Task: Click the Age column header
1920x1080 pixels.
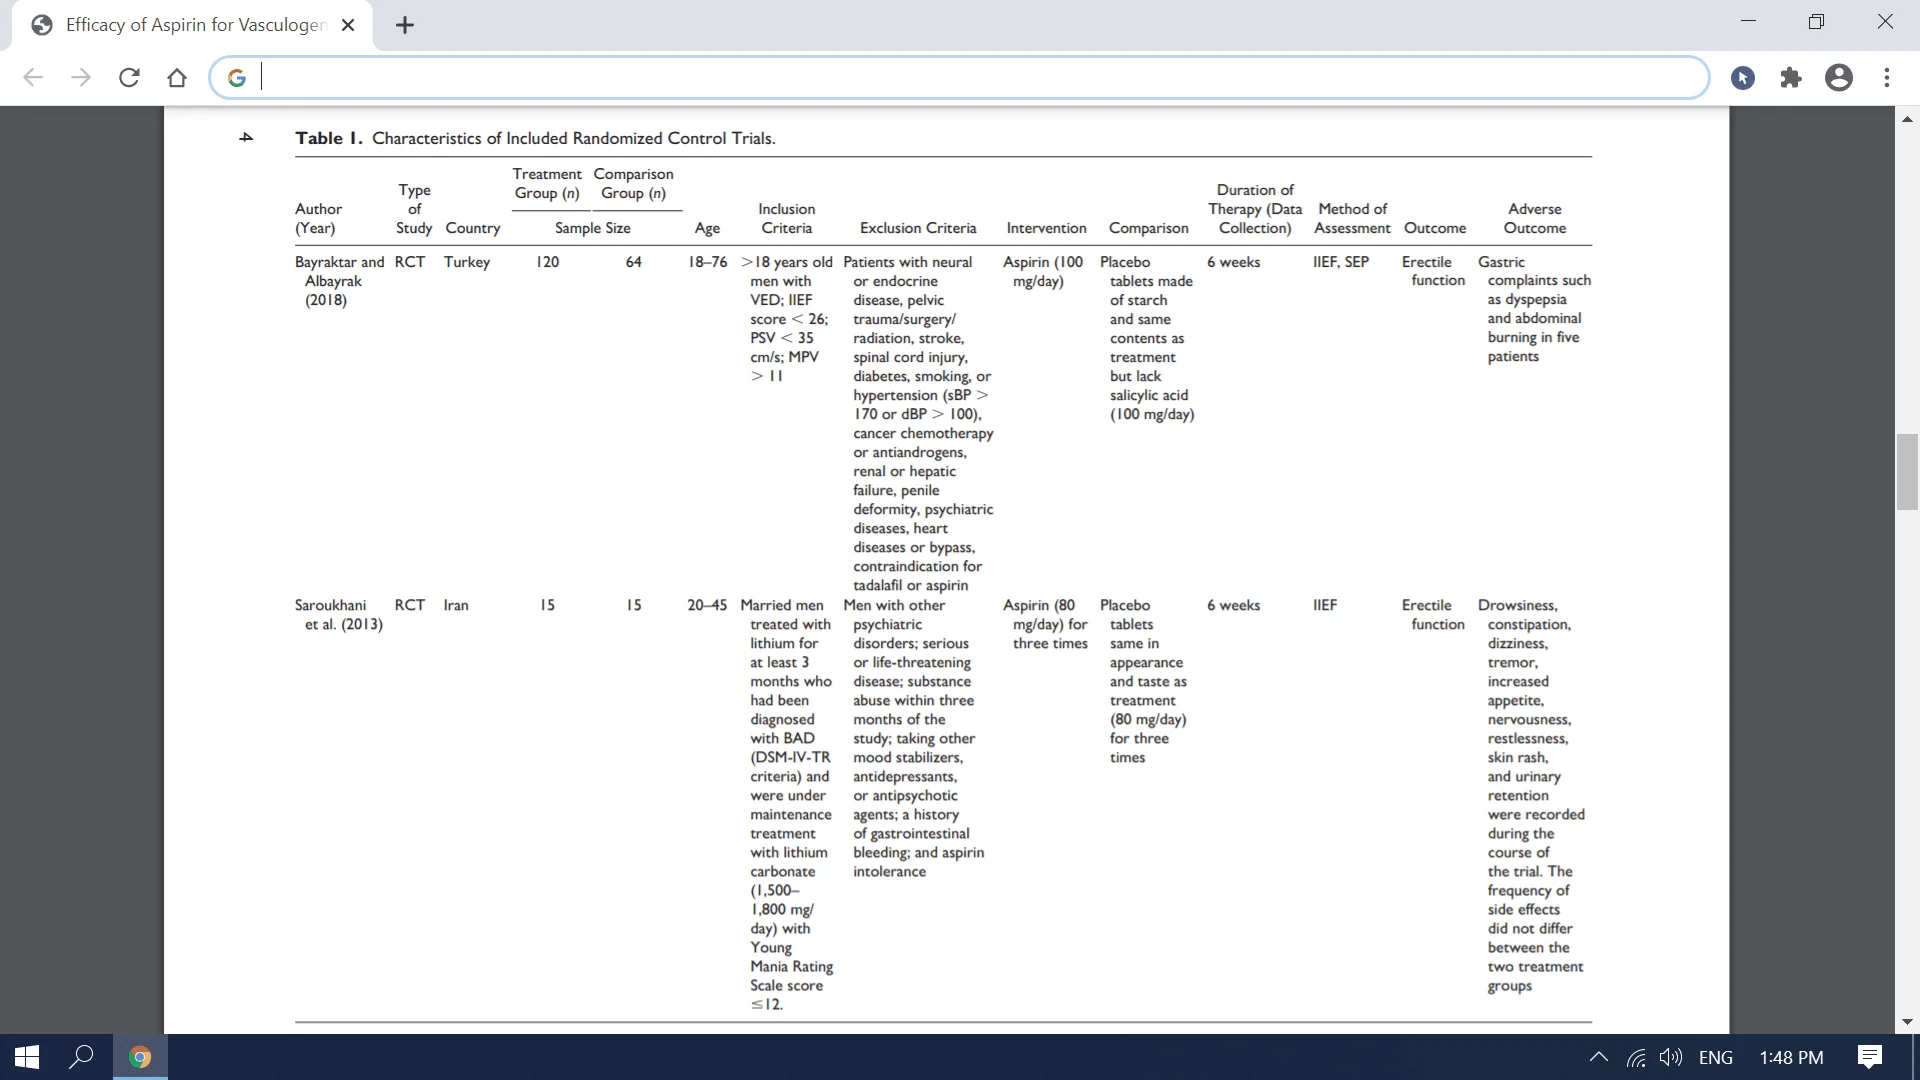Action: (x=707, y=228)
